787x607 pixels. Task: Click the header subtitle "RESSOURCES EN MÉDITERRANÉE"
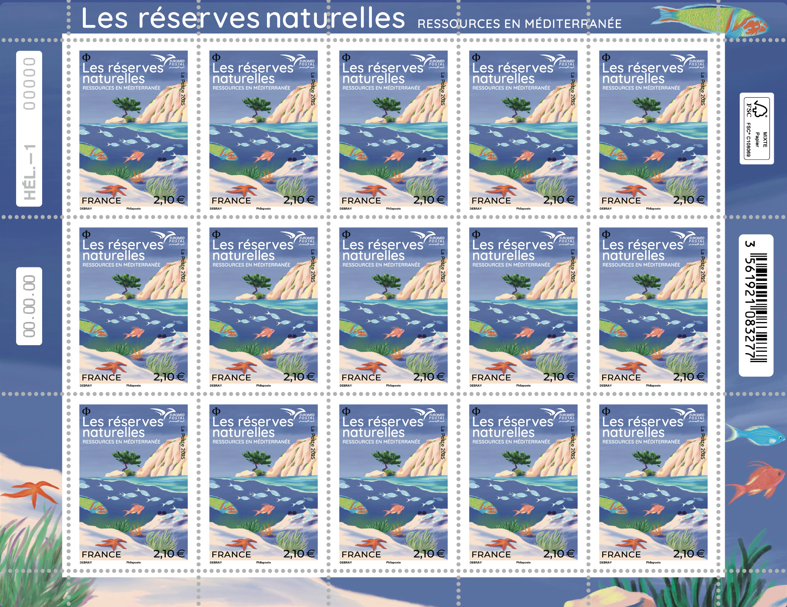tap(519, 24)
